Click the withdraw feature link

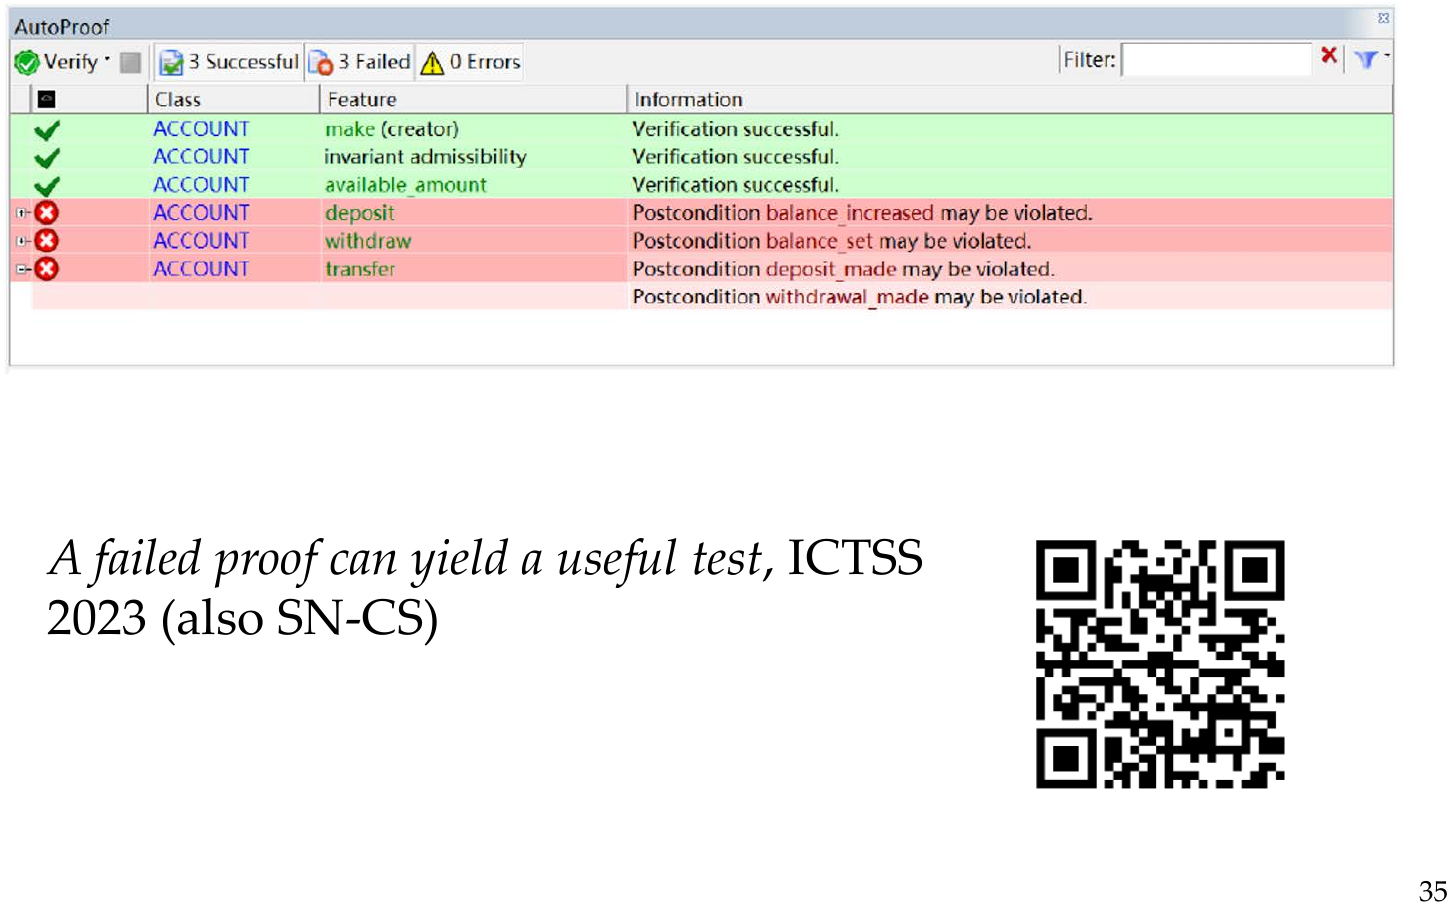pos(368,241)
